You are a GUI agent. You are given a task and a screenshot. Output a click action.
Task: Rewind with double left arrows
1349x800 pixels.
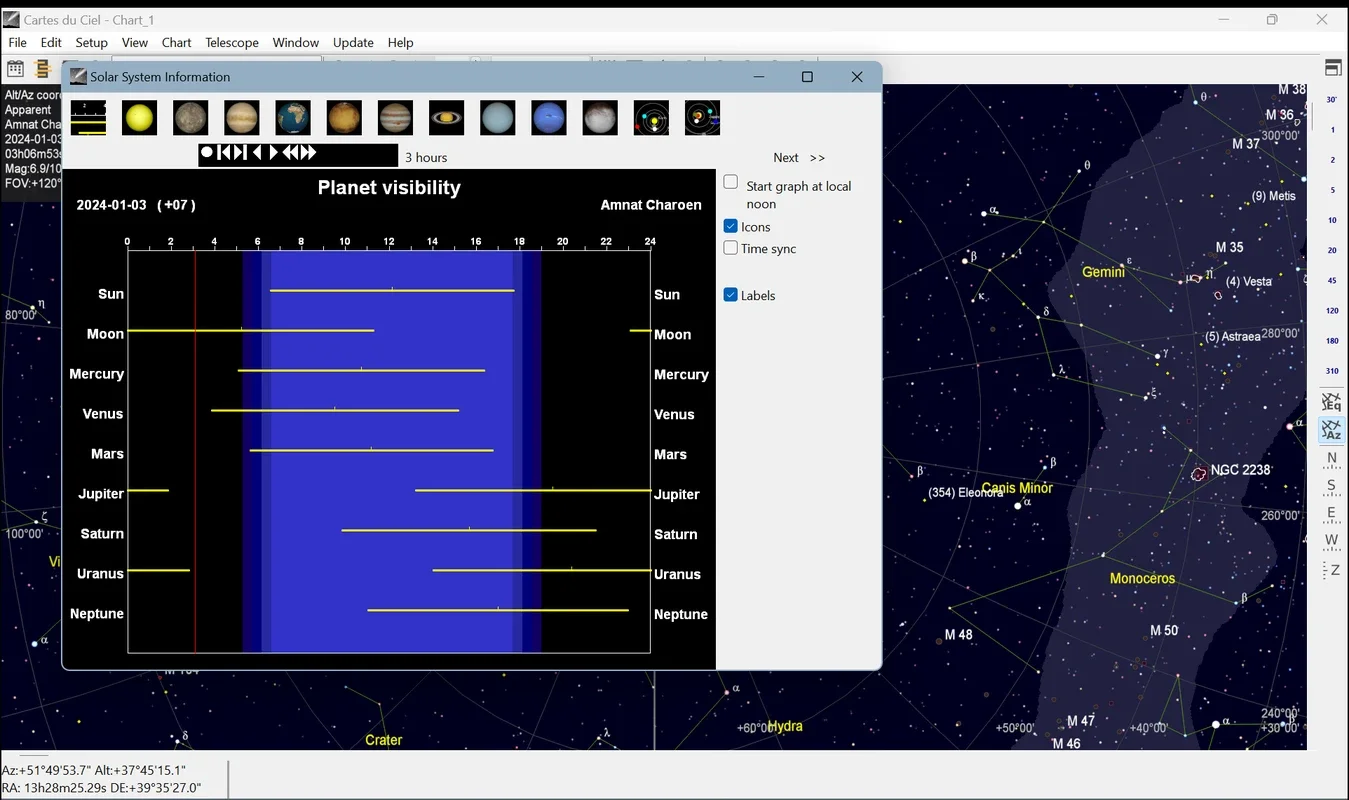(x=291, y=153)
